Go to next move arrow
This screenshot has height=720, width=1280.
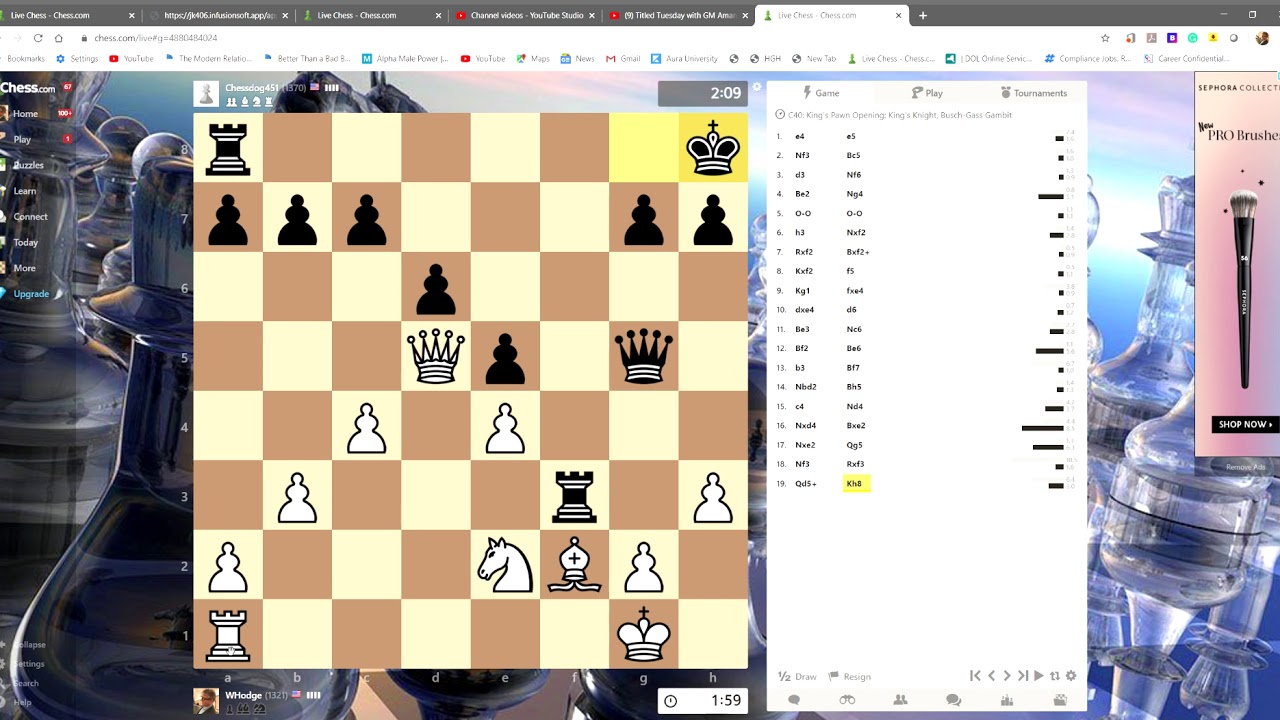point(1007,676)
